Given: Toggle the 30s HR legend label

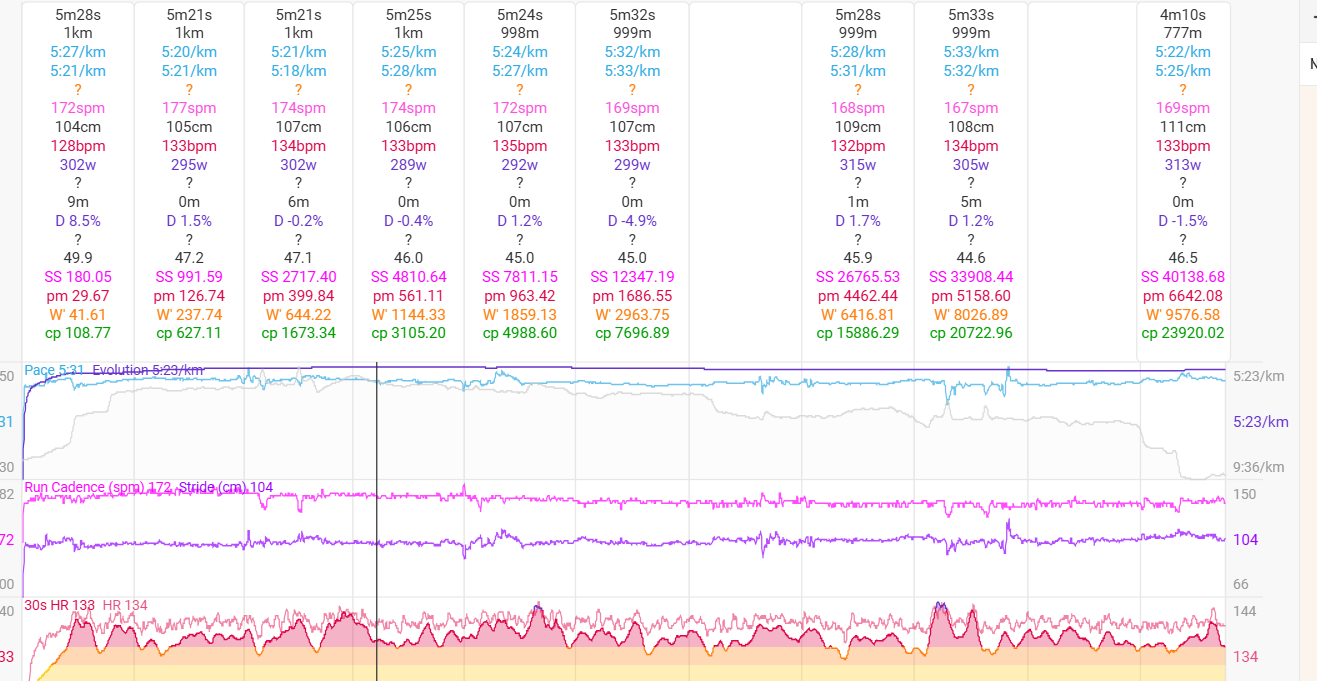Looking at the screenshot, I should tap(58, 605).
